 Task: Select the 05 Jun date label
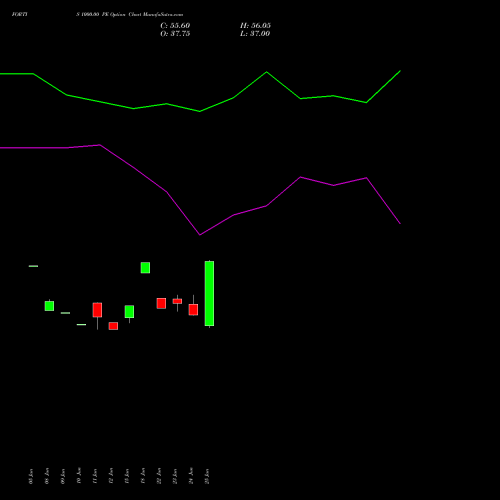coord(31,476)
